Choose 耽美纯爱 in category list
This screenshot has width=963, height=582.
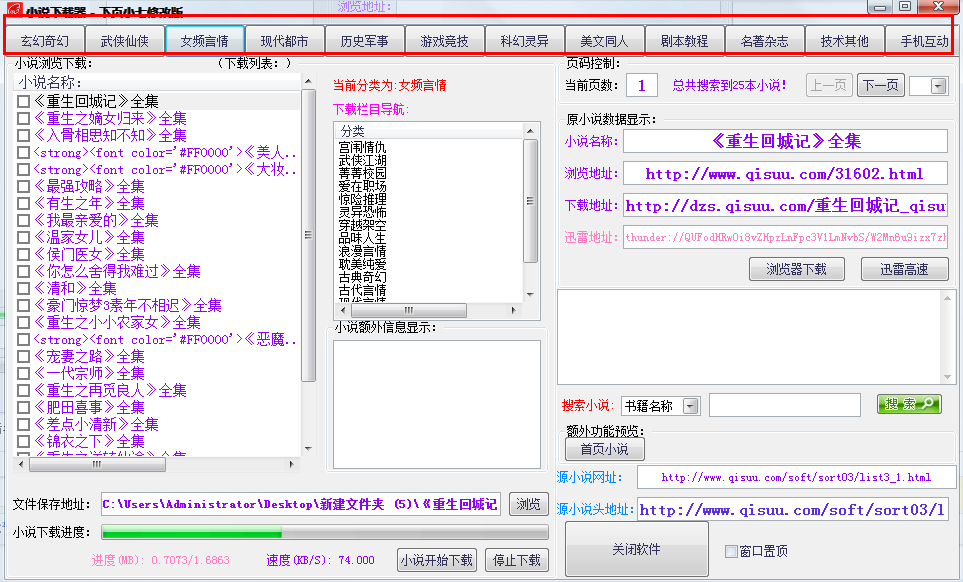[362, 264]
